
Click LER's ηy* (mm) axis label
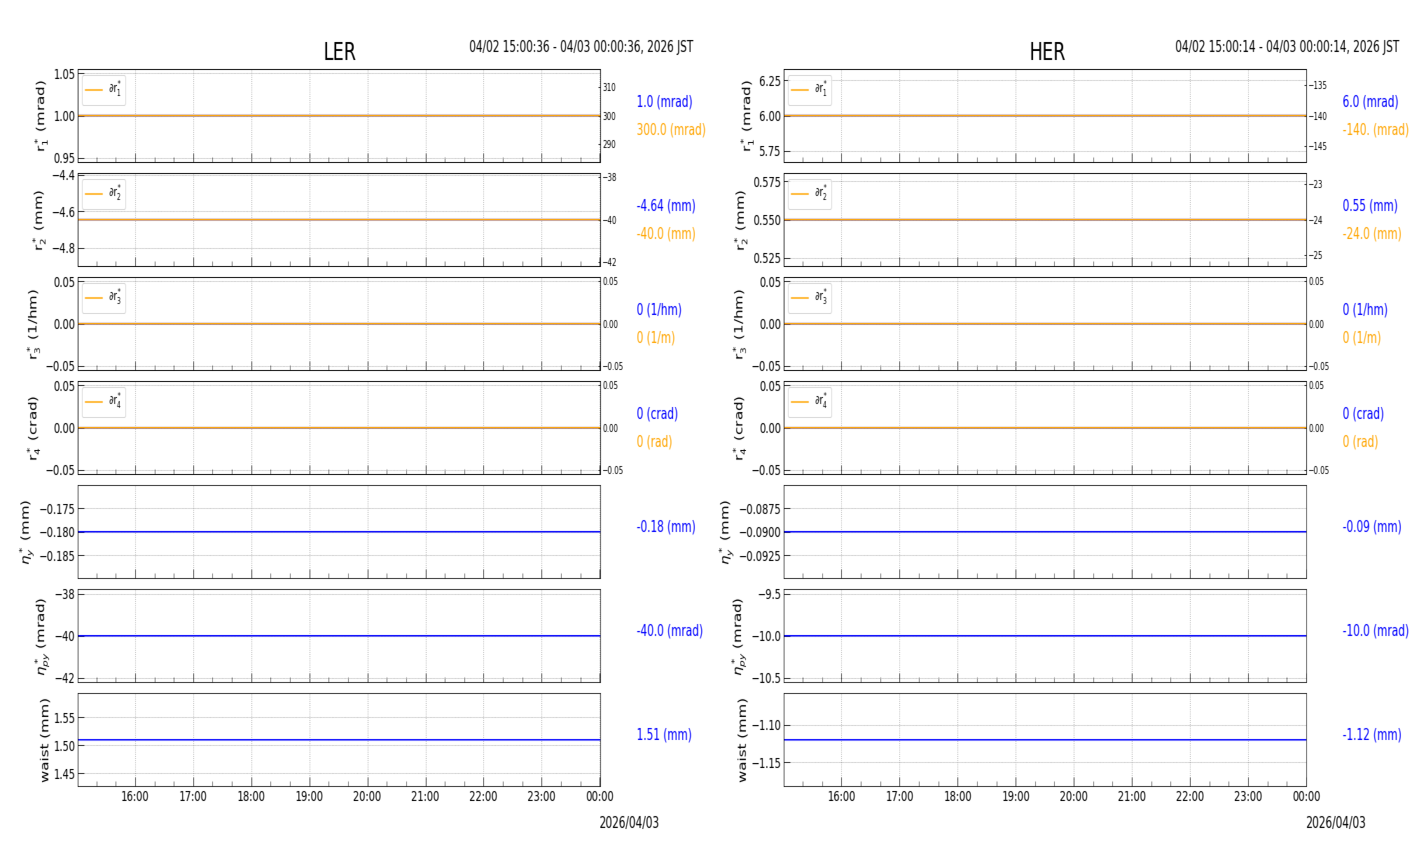point(26,532)
